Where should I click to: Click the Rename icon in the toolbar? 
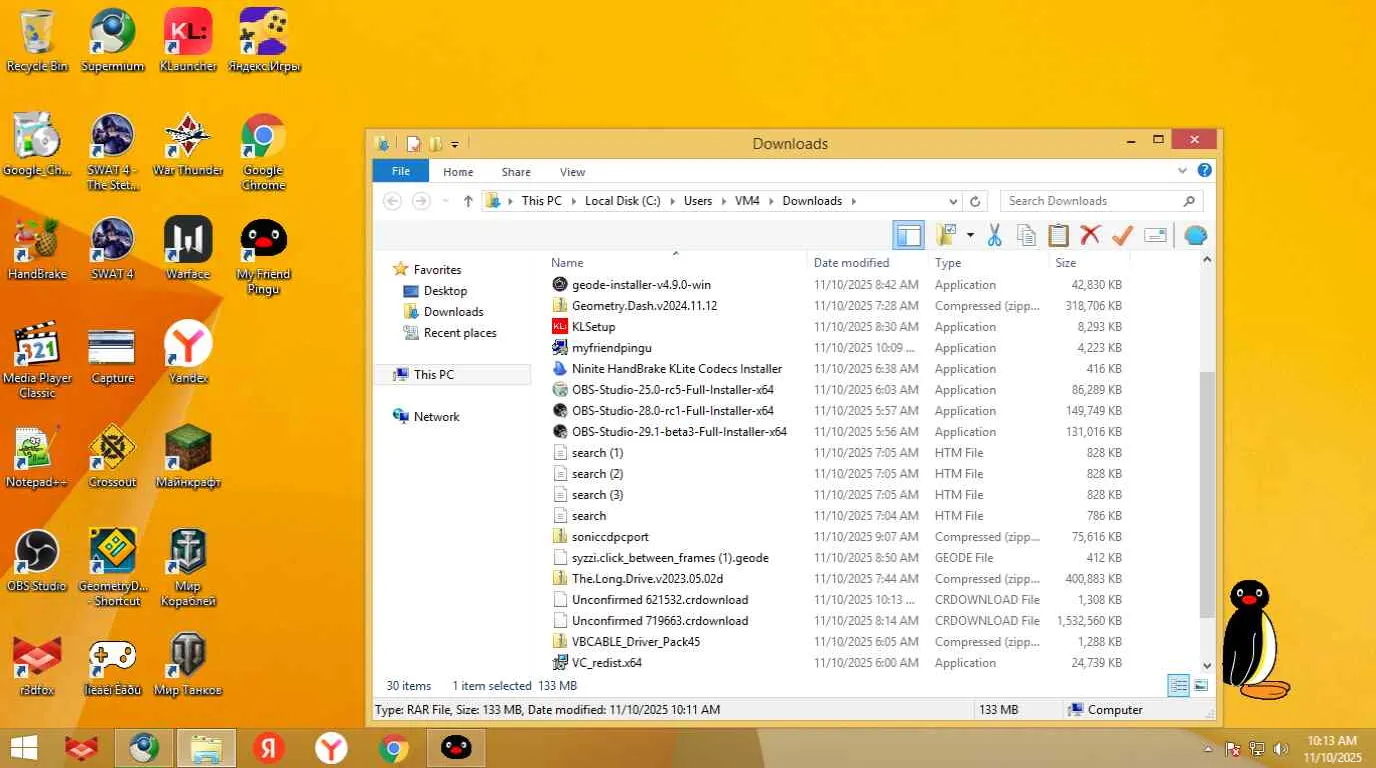(x=1155, y=235)
